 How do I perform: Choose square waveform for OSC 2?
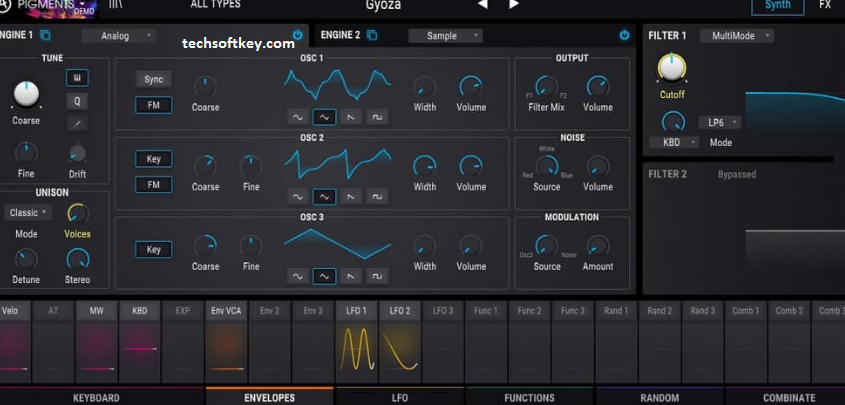click(377, 197)
